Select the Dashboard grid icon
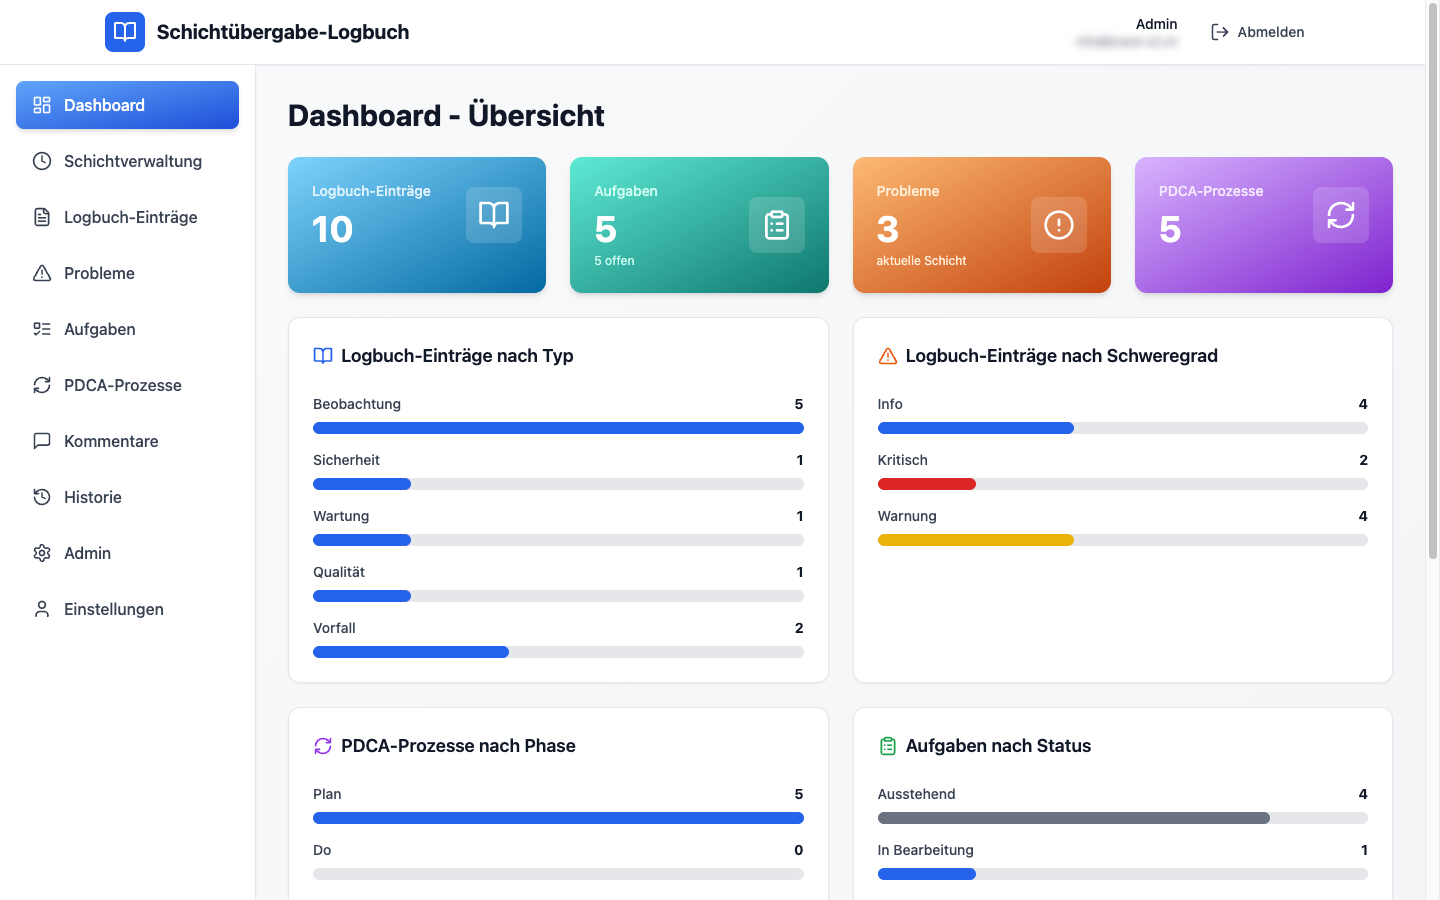Image resolution: width=1440 pixels, height=900 pixels. (x=41, y=104)
